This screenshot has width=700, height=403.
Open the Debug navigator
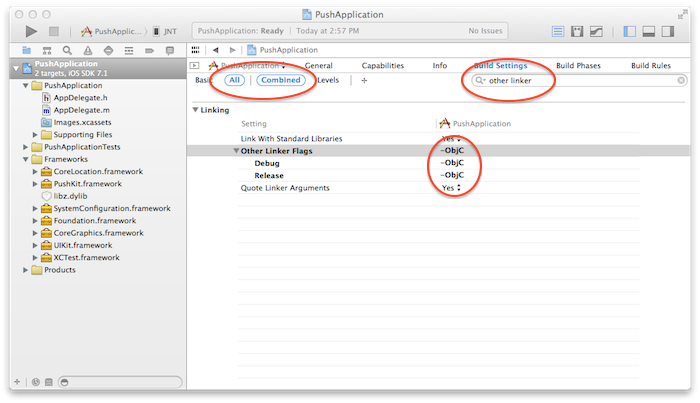tap(129, 50)
